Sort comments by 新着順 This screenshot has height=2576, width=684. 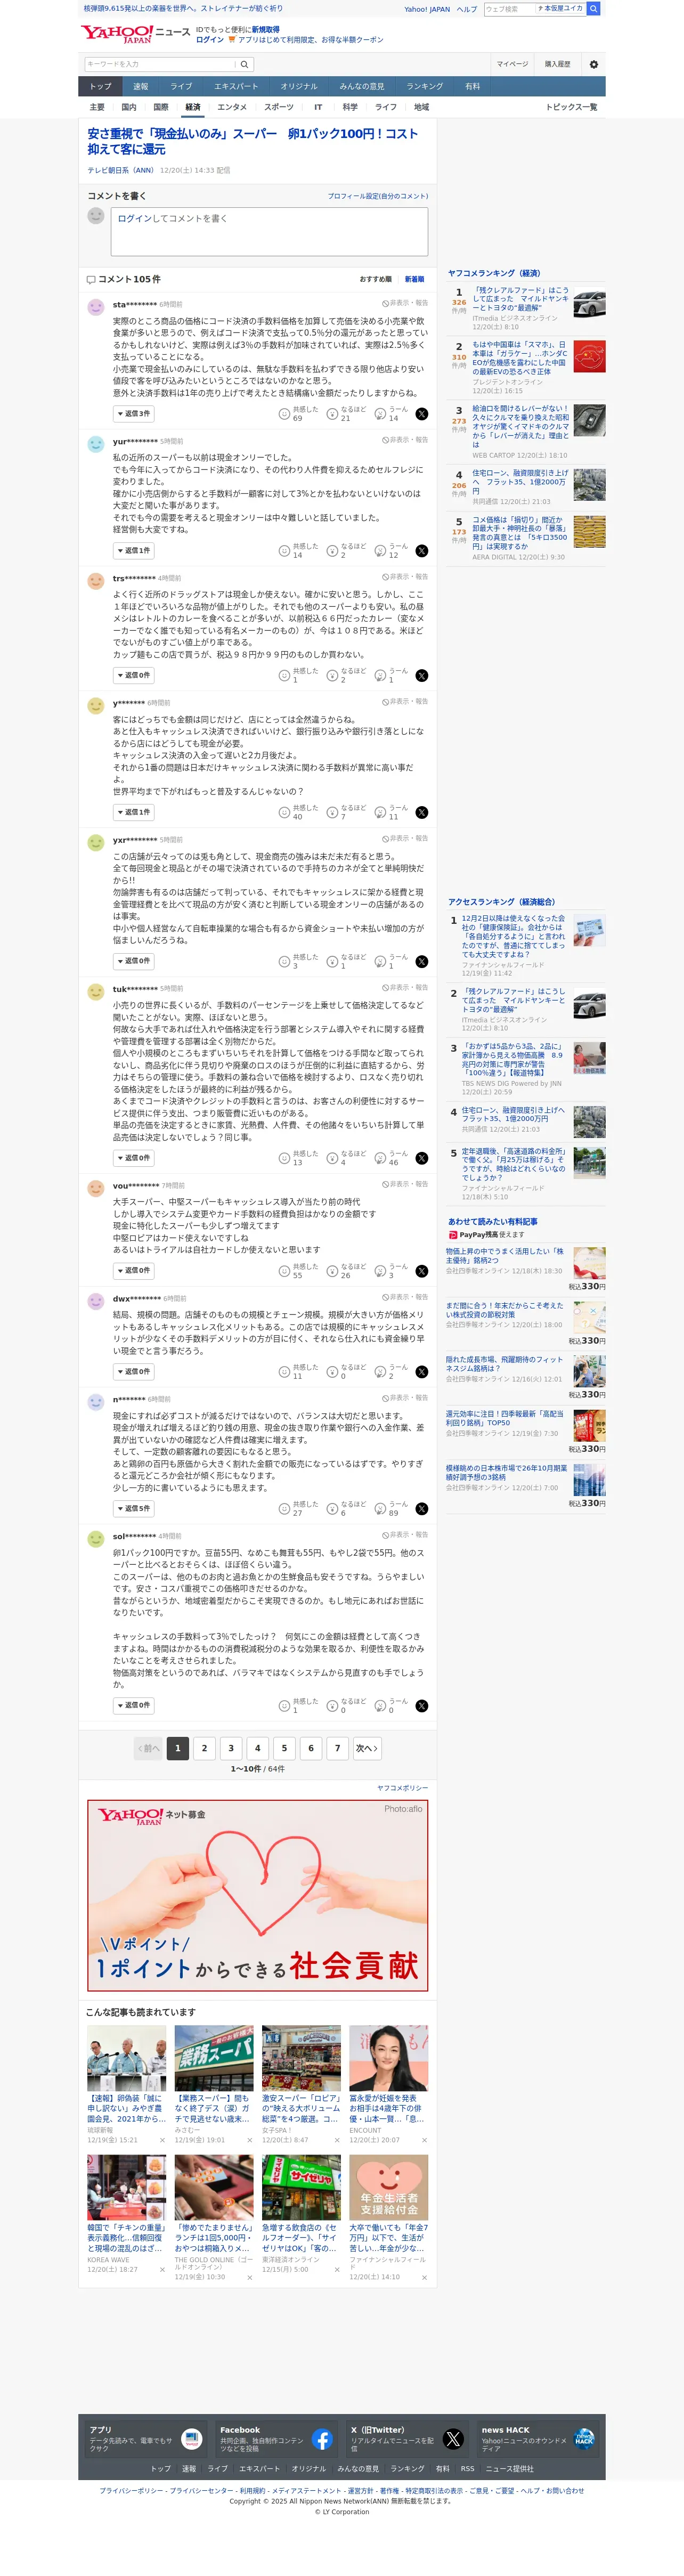pos(414,279)
